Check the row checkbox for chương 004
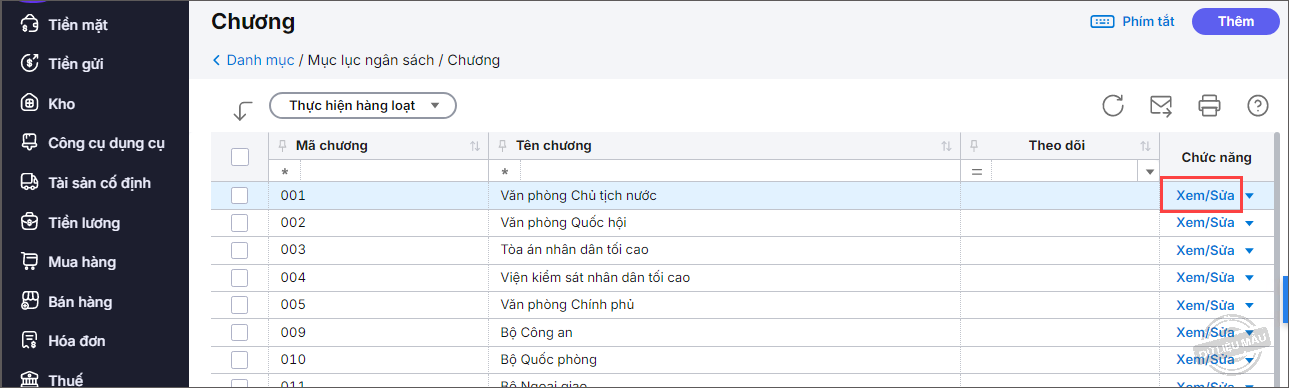The width and height of the screenshot is (1289, 388). [239, 278]
